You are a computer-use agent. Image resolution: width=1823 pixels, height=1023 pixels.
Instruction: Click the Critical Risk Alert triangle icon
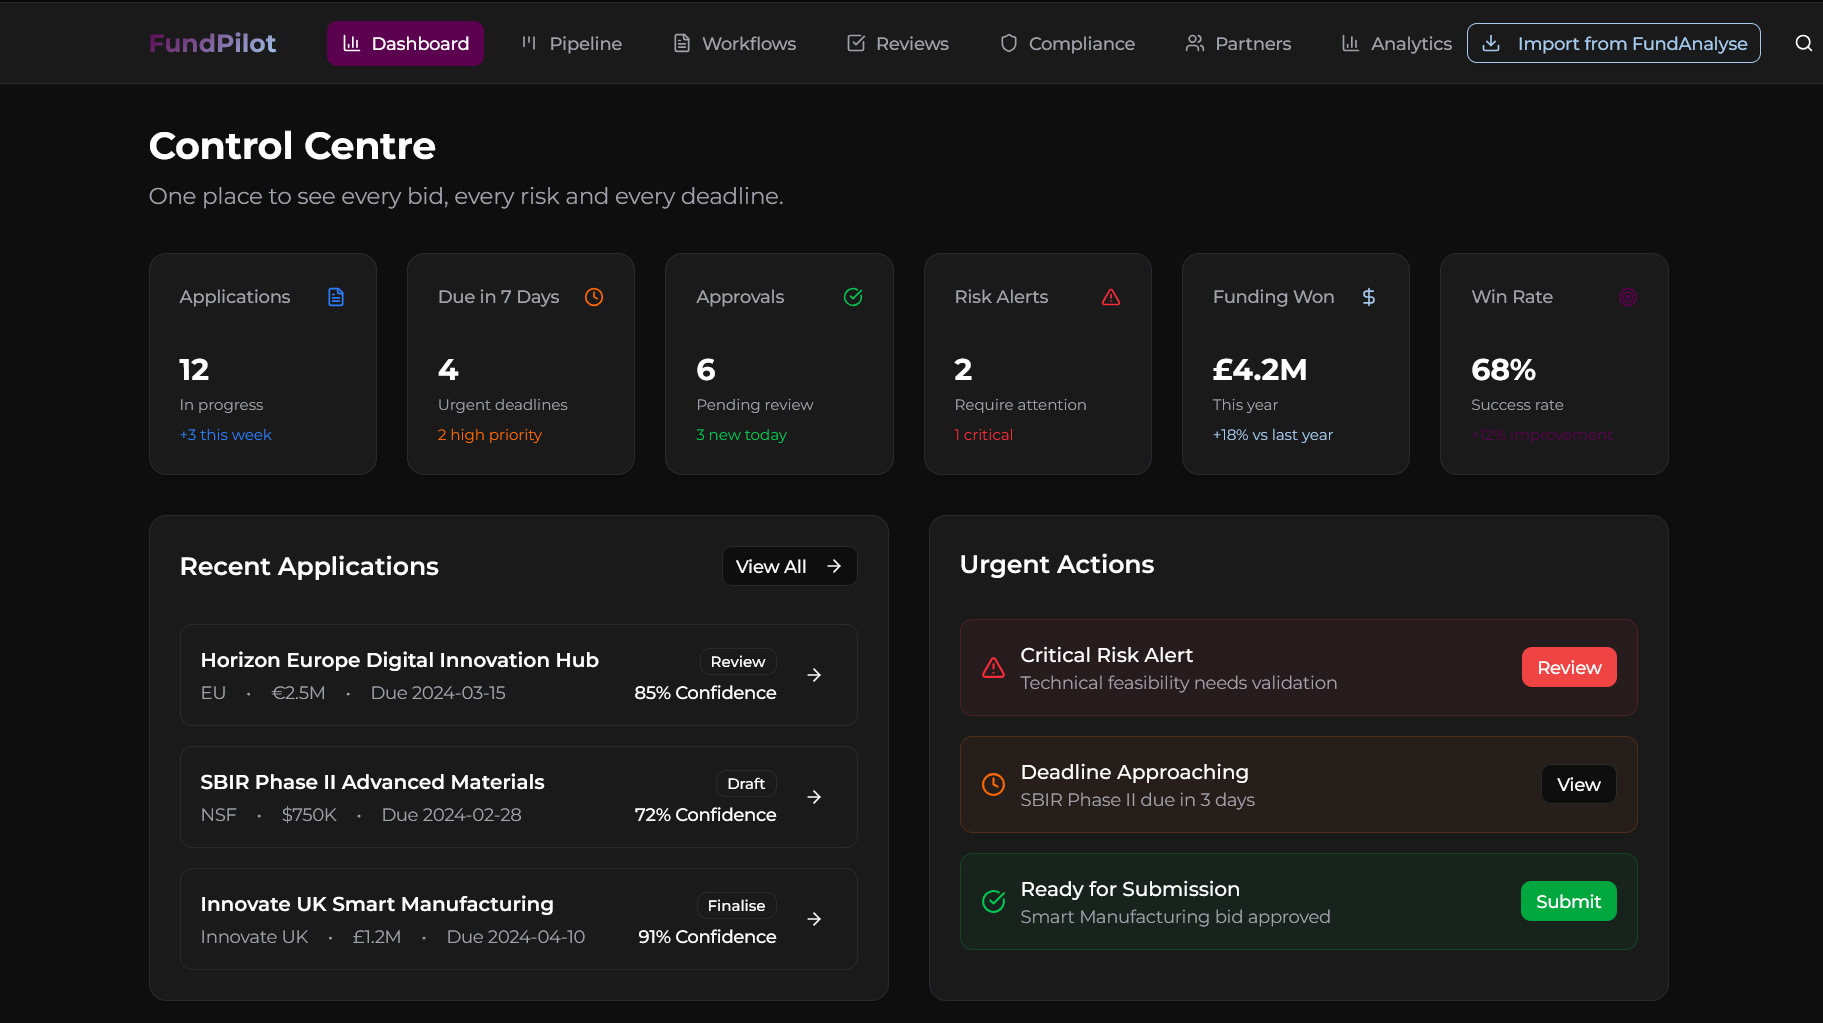[993, 668]
